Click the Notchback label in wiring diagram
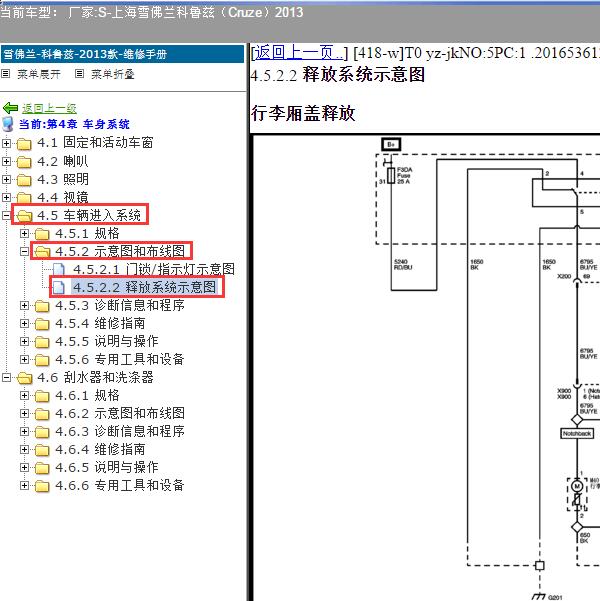This screenshot has height=601, width=600. [577, 434]
